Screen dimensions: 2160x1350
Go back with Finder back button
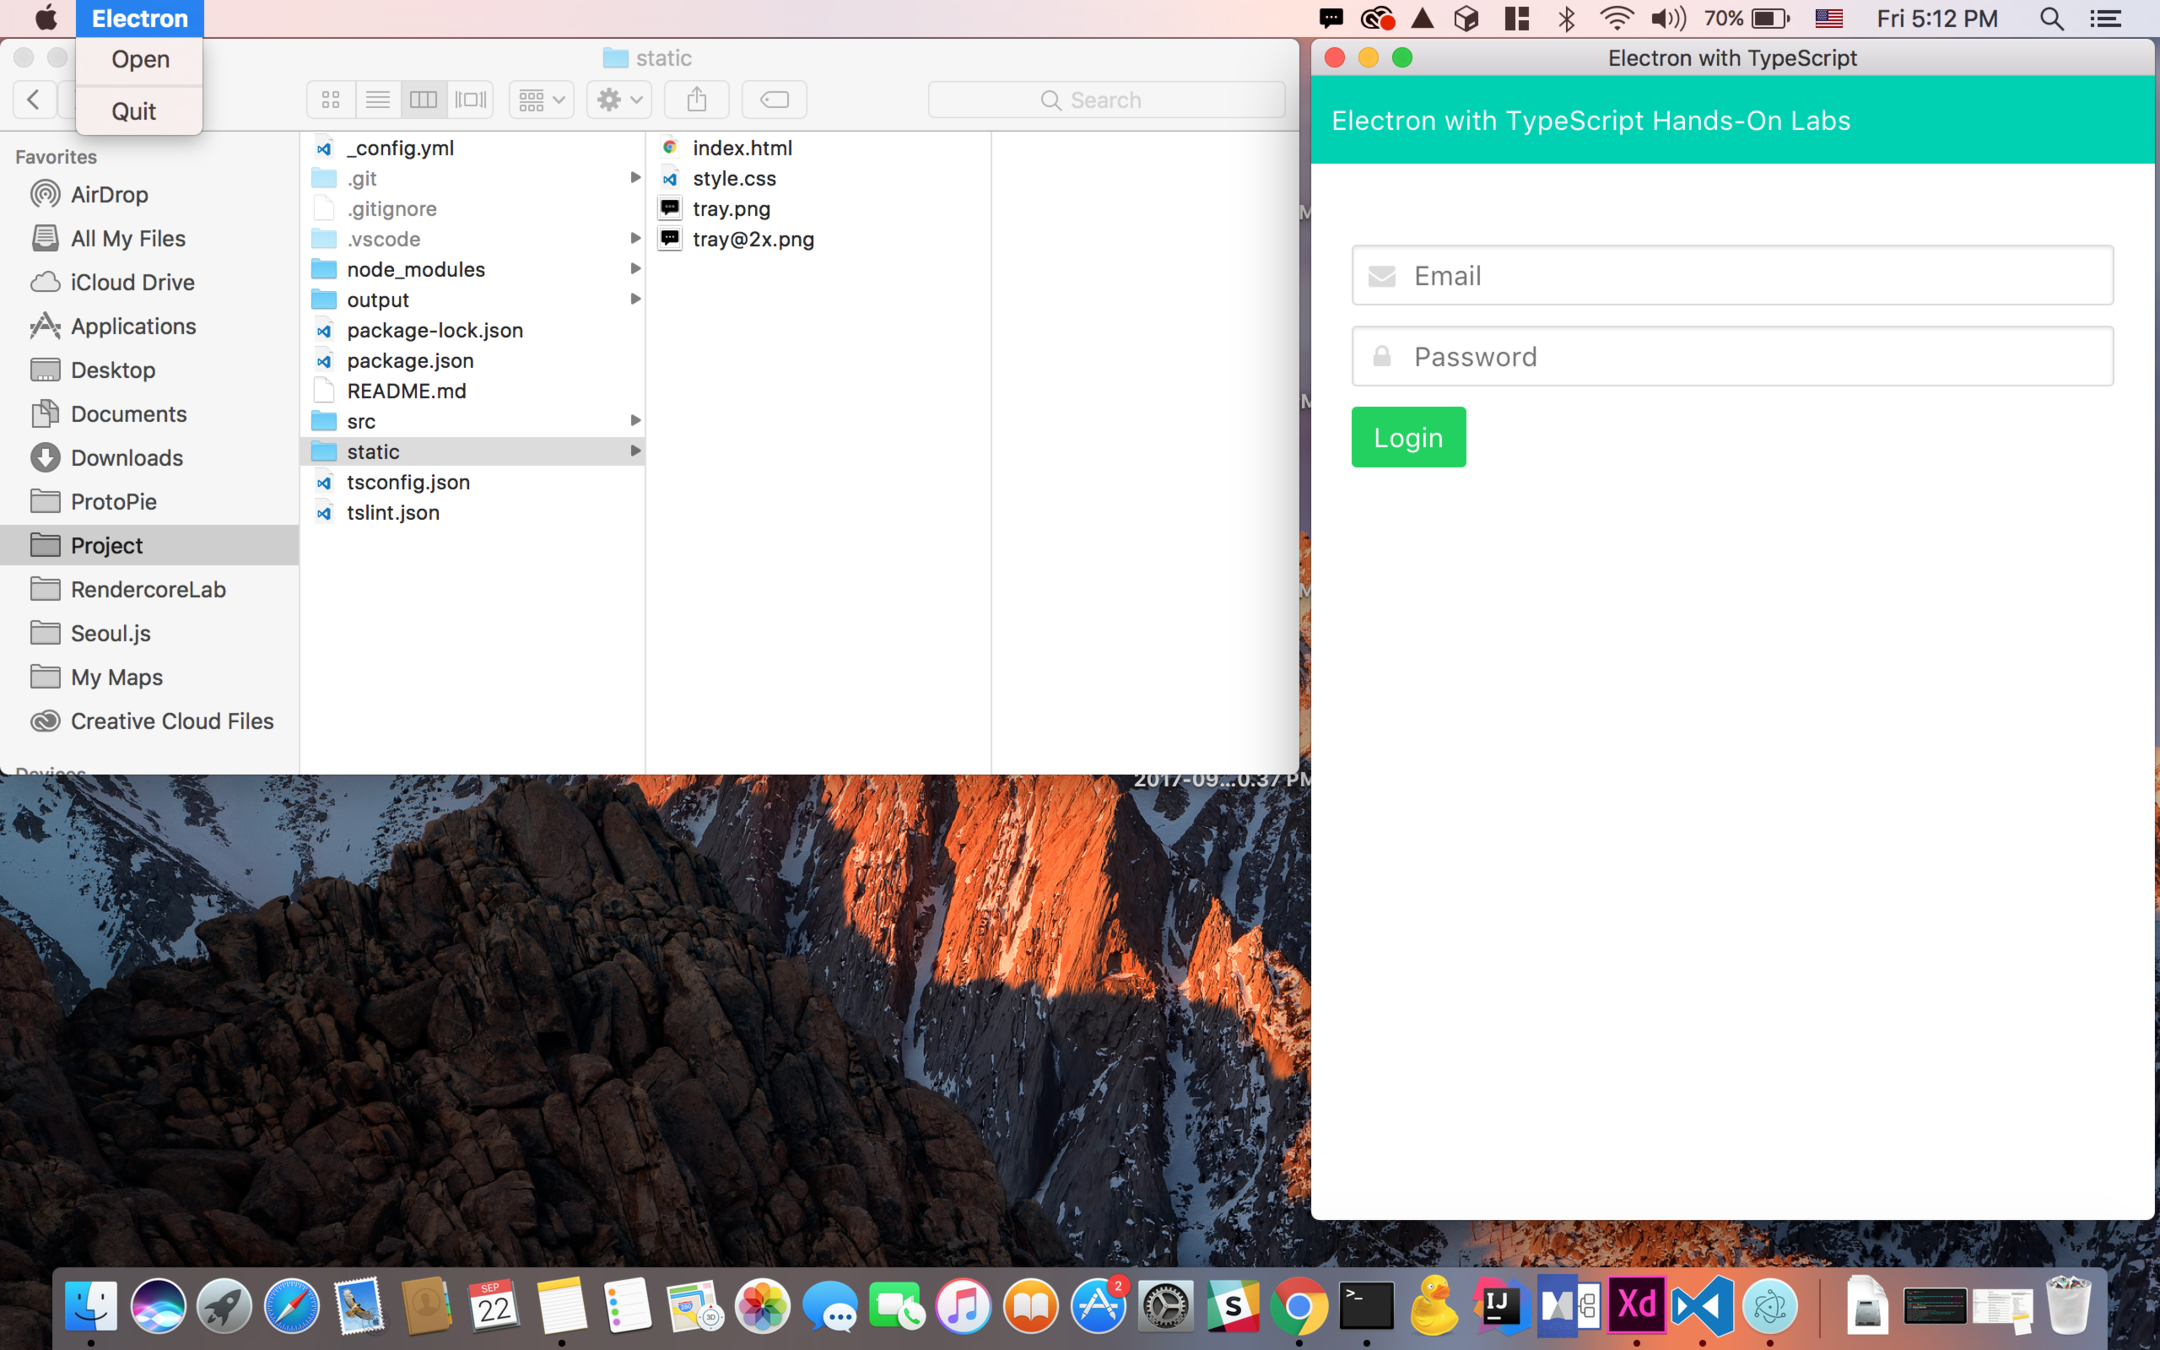(34, 100)
